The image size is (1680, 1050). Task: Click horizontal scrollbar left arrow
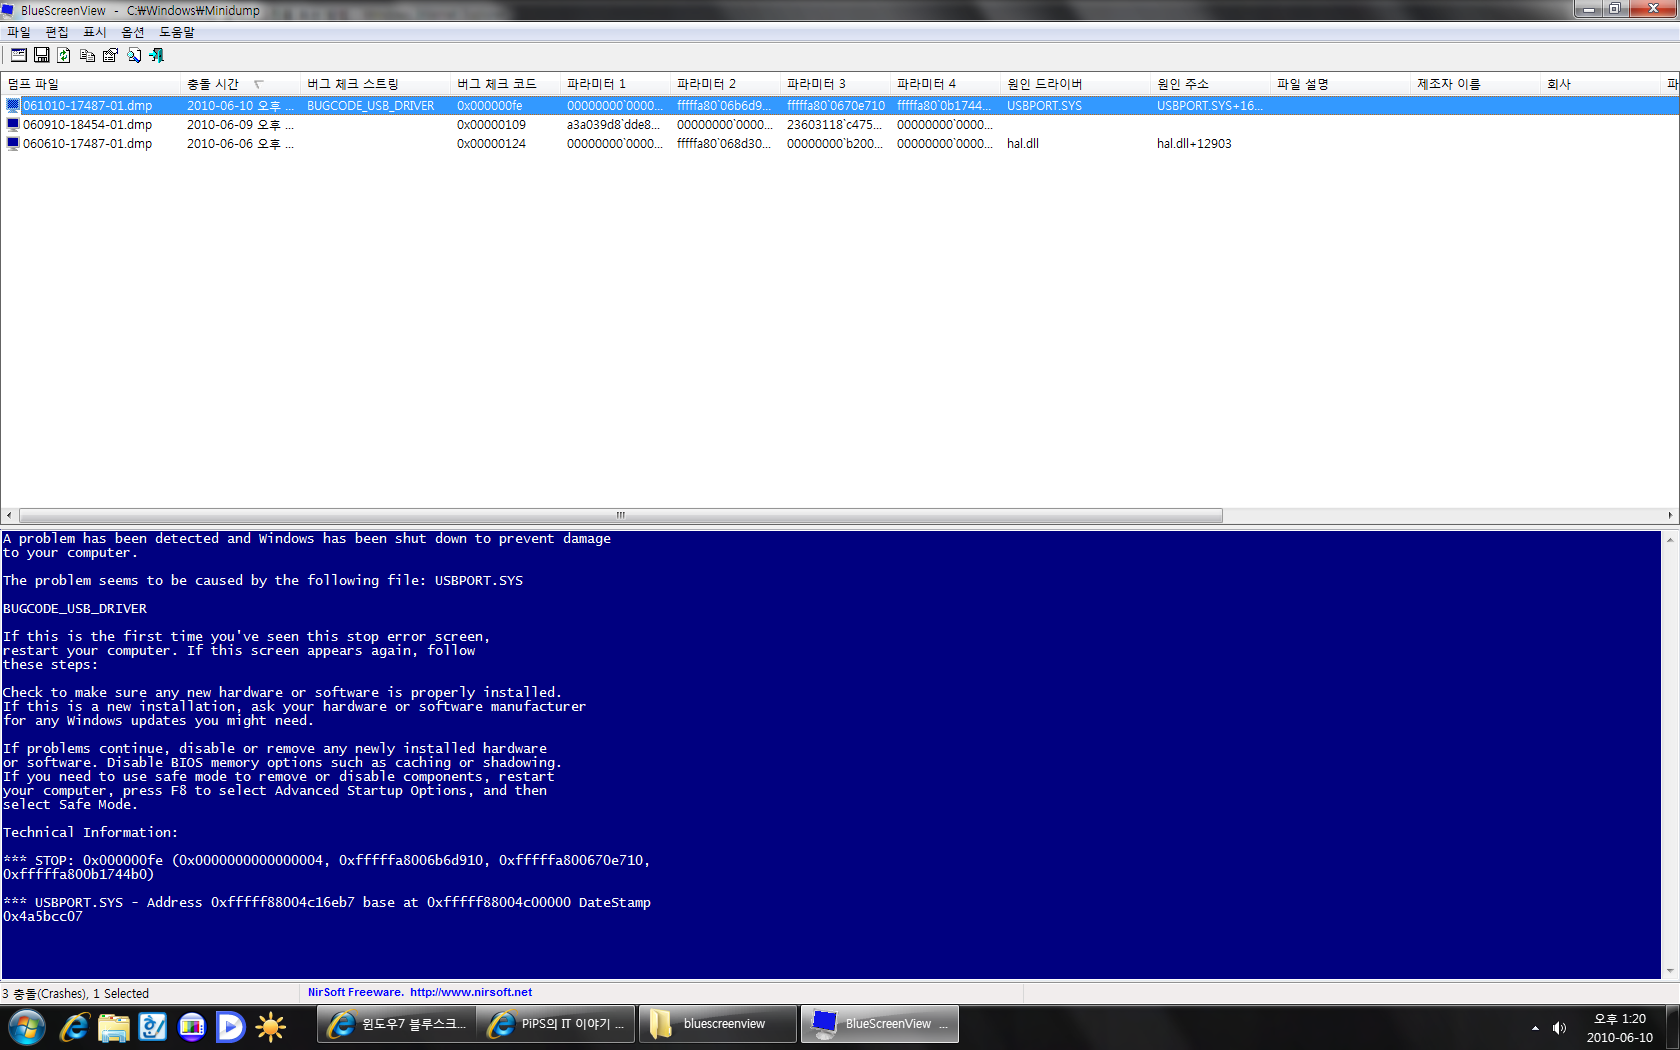[9, 516]
